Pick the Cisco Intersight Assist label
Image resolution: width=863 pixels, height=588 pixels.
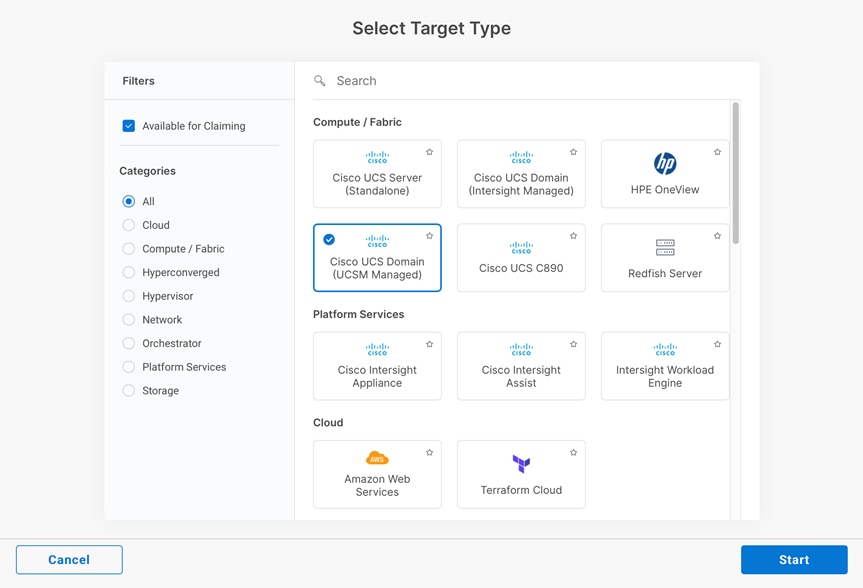click(x=521, y=377)
